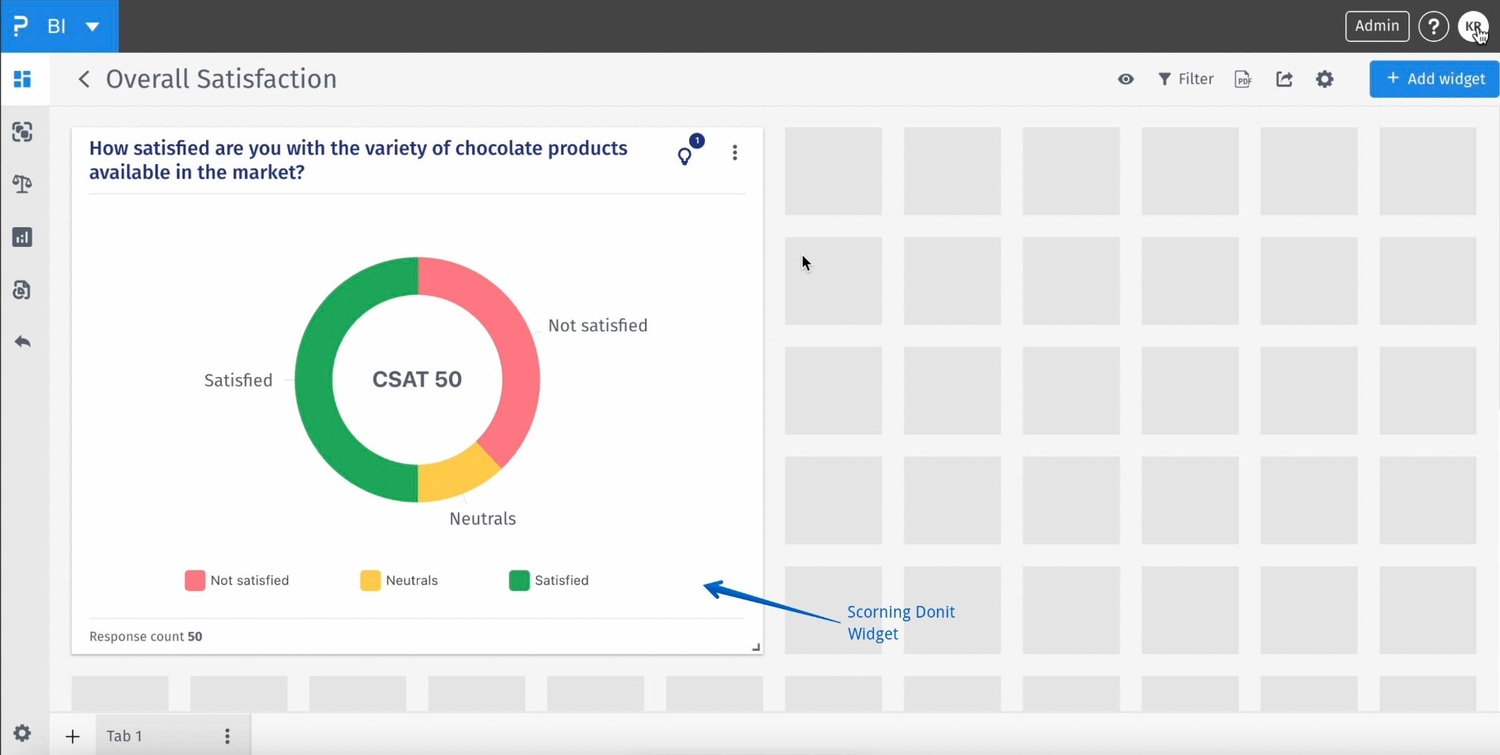Open the widget three-dot options menu
This screenshot has height=755, width=1500.
(735, 153)
